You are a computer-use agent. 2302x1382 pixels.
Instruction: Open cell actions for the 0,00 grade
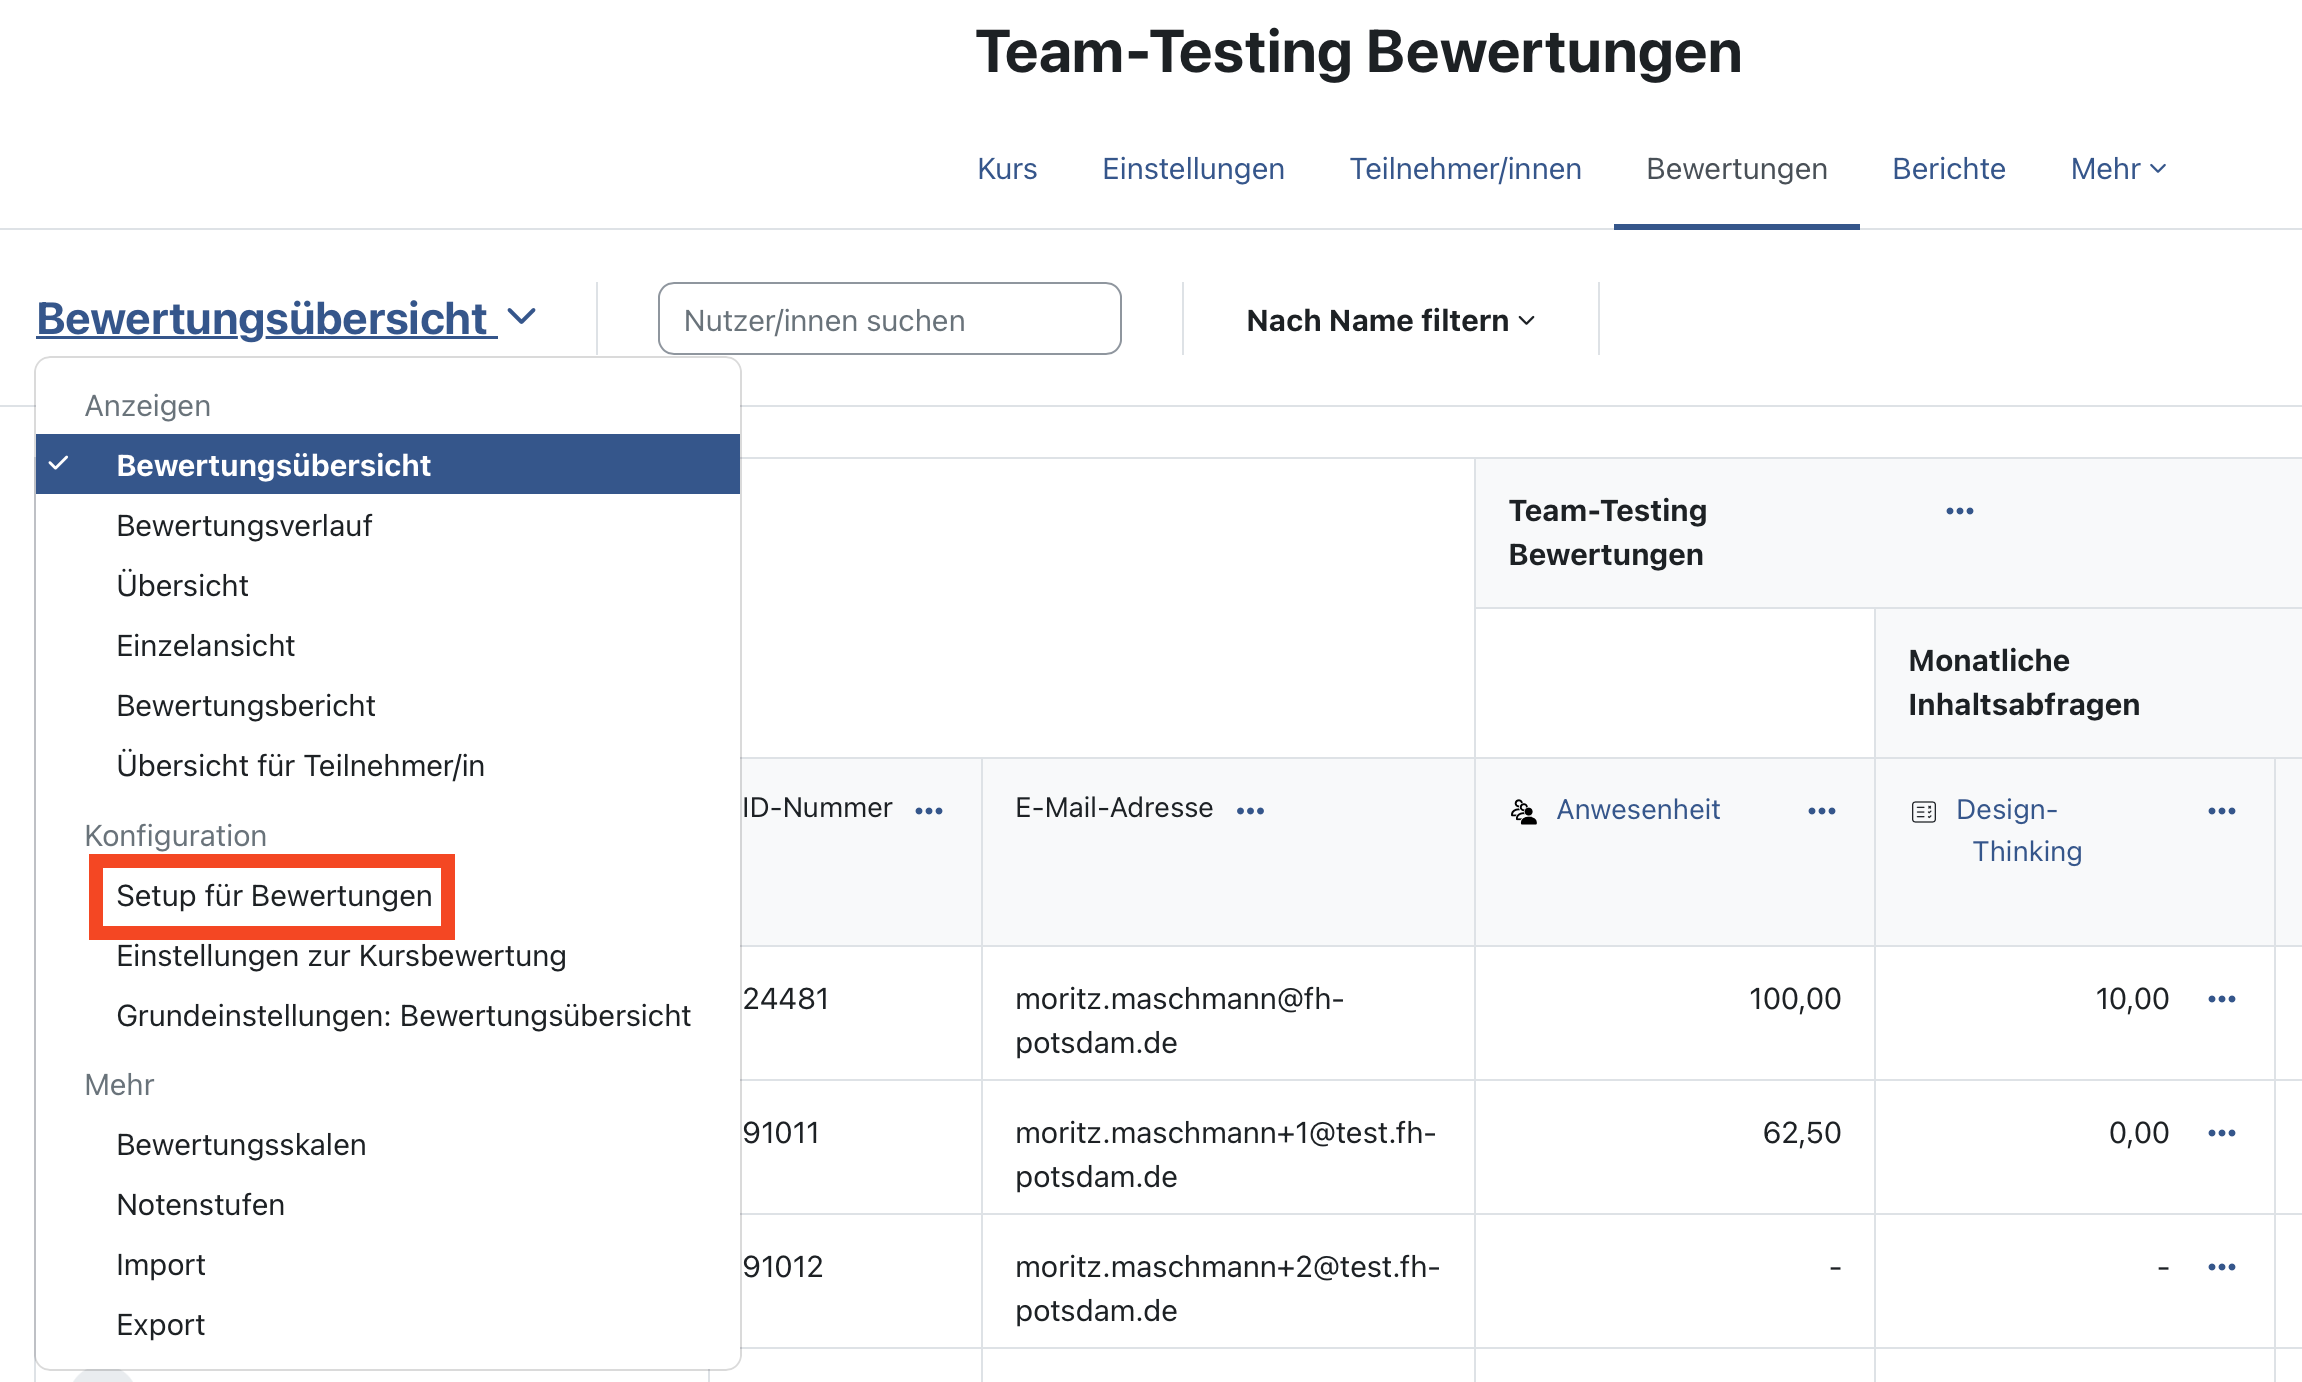[2221, 1133]
